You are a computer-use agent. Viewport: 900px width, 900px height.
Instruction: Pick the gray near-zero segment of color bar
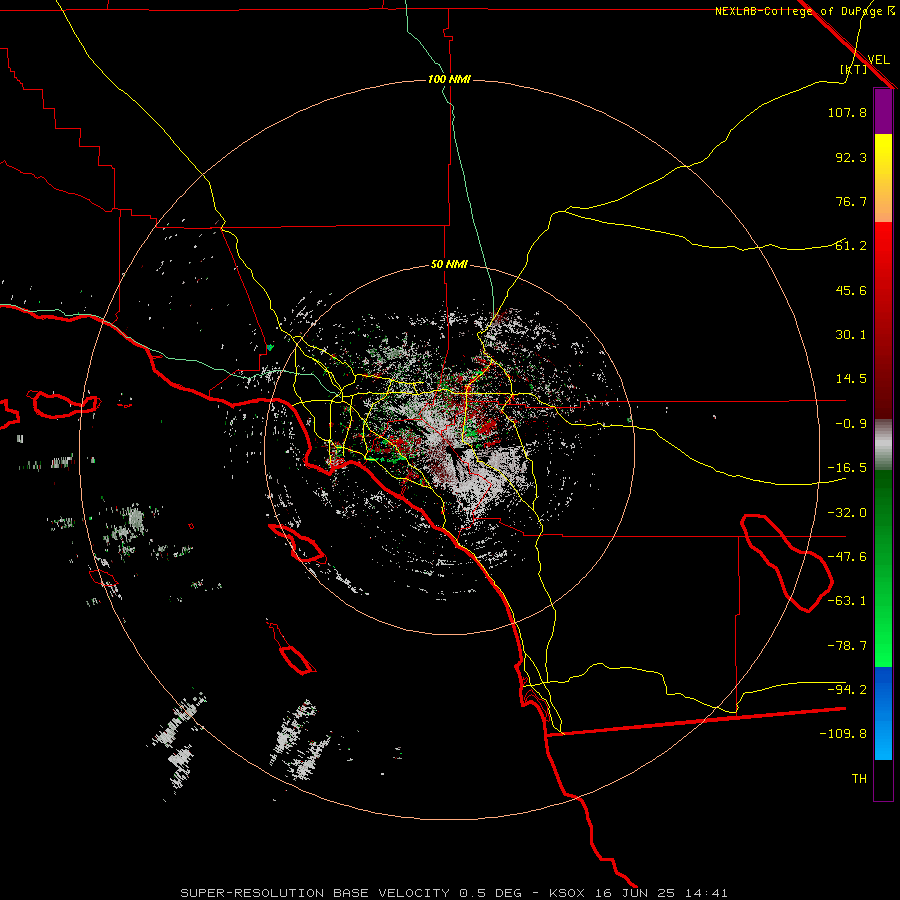883,445
